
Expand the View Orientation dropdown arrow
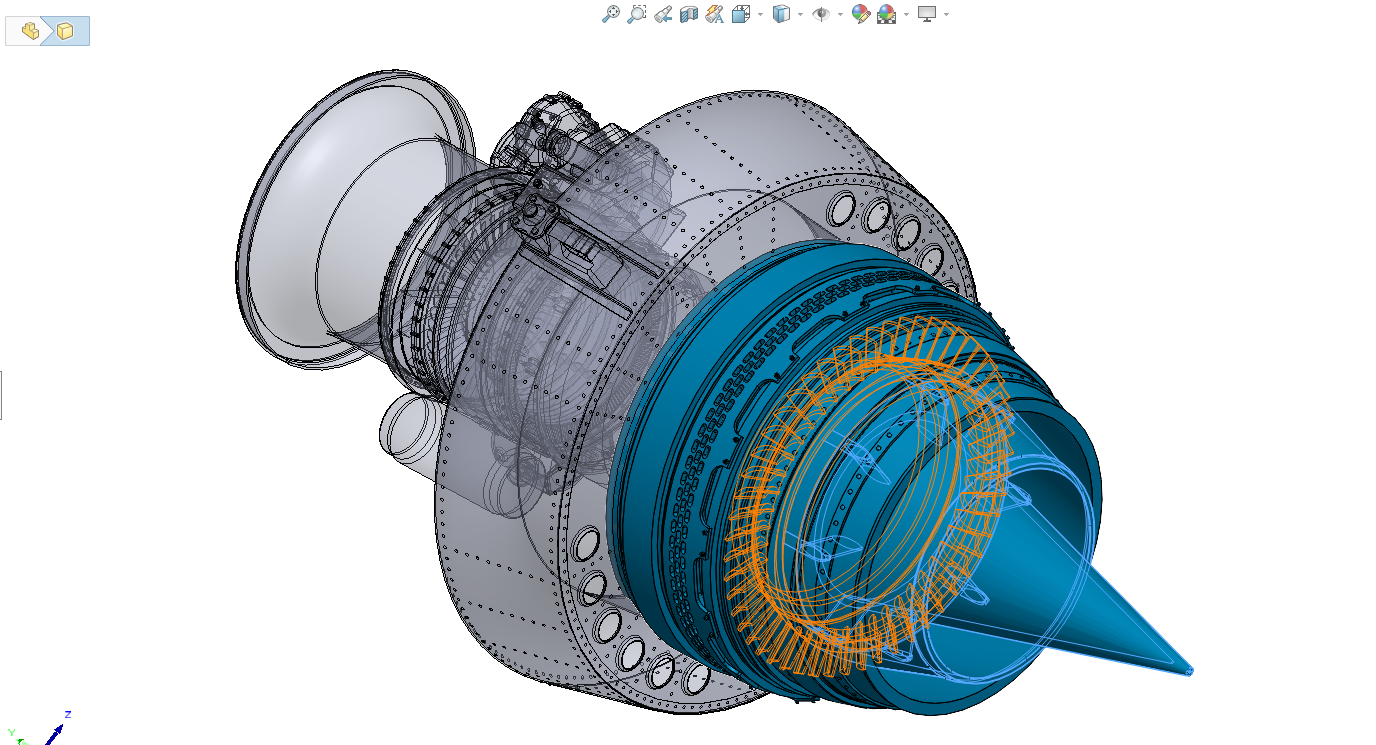pos(761,14)
